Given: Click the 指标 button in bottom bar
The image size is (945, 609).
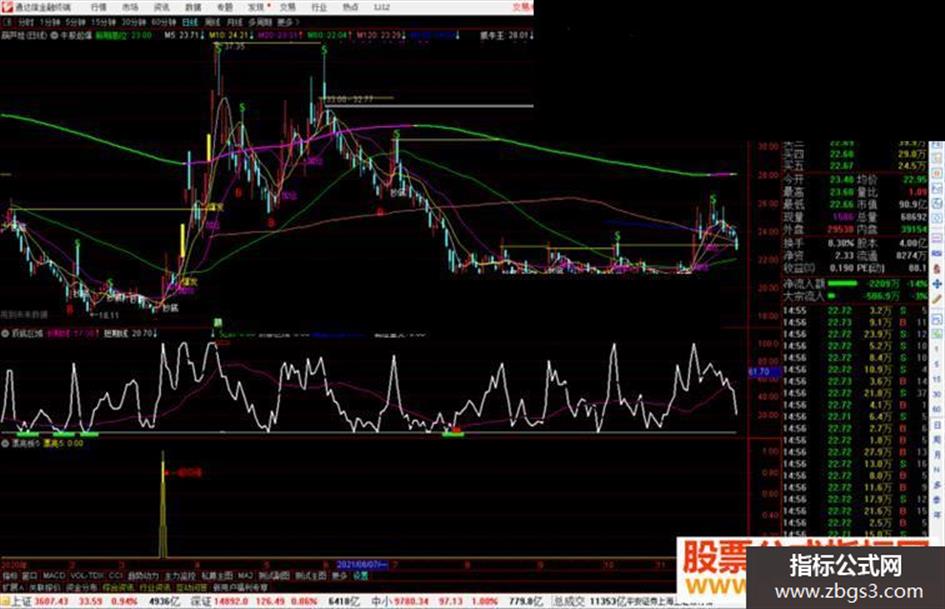Looking at the screenshot, I should pos(10,576).
